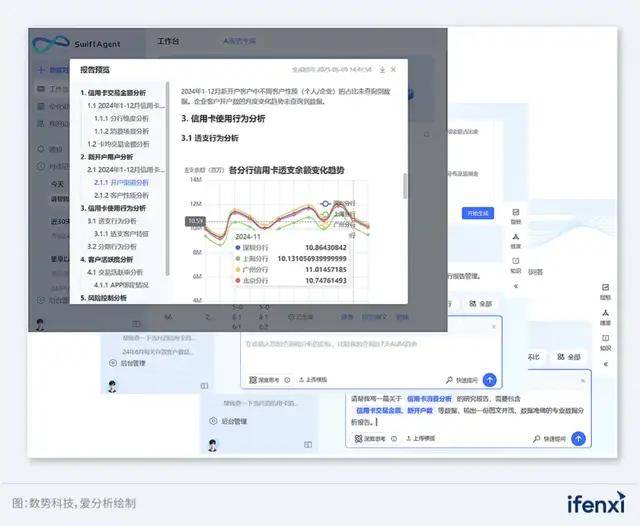Screen dimensions: 640x526
Task: Open 3.1.1 透支客户特征 in the outline
Action: coord(121,233)
